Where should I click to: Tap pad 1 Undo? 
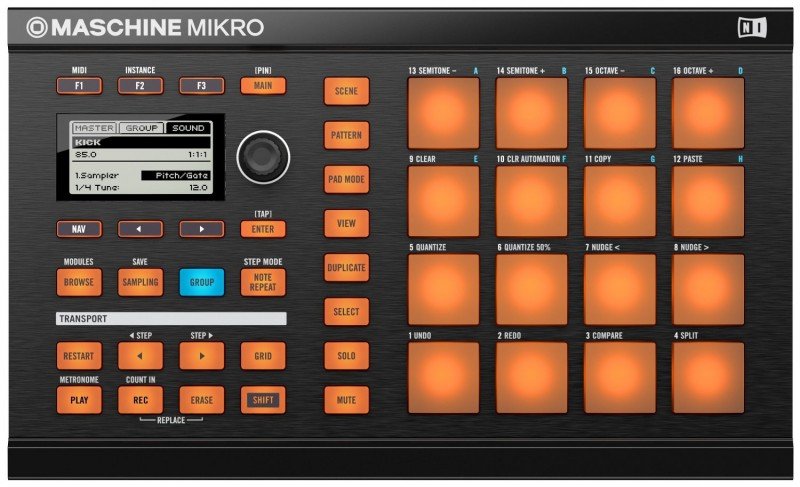click(443, 377)
